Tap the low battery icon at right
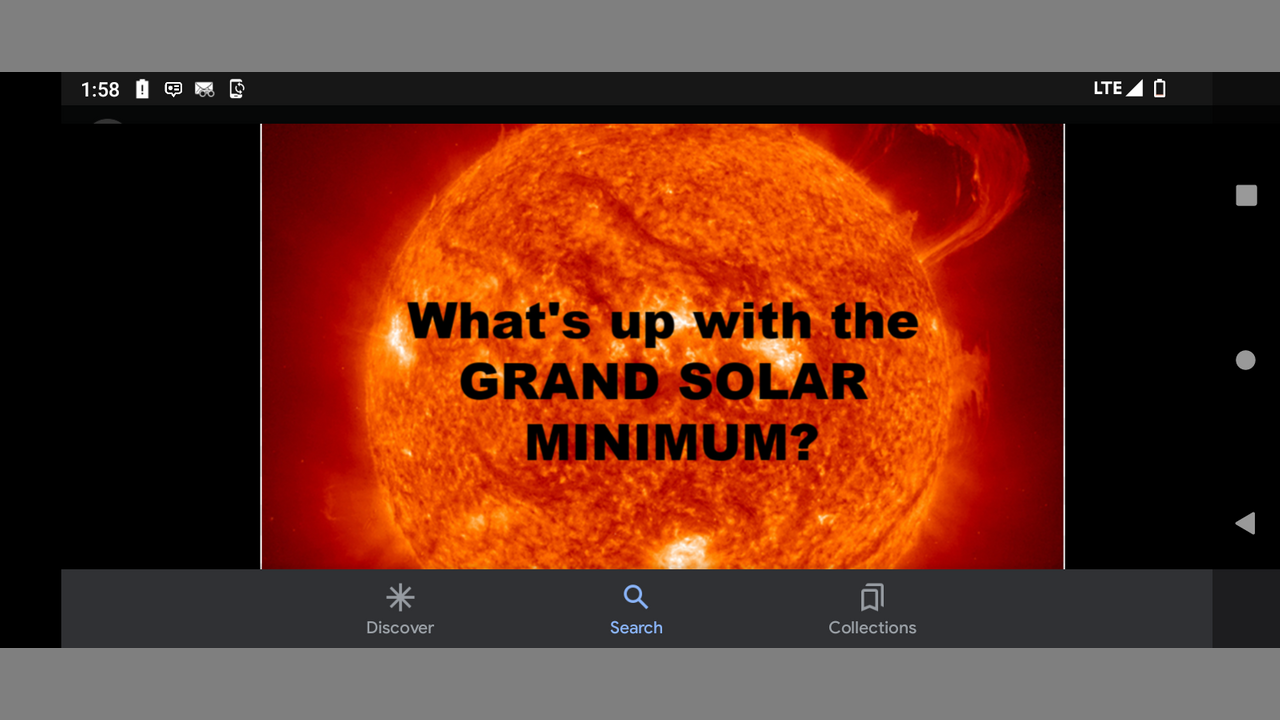 pos(1160,88)
